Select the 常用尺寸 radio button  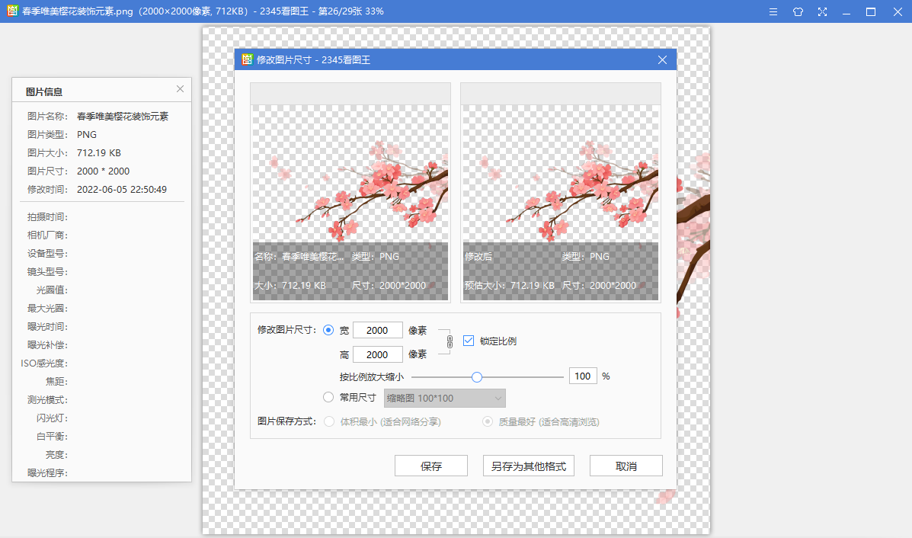pos(329,397)
